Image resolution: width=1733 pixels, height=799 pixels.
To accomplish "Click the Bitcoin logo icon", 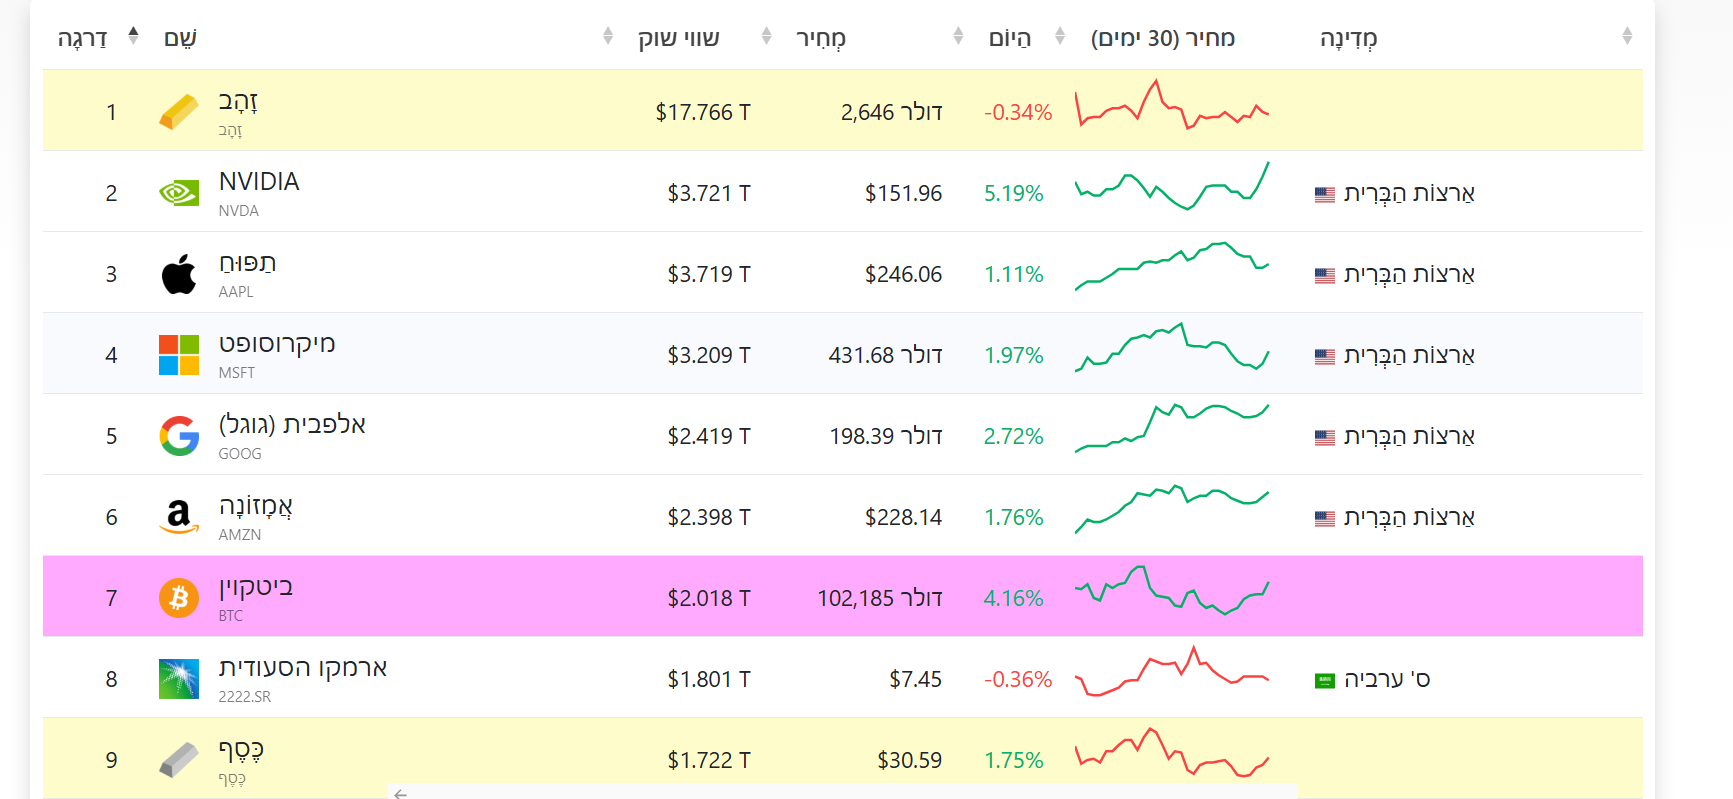I will 179,598.
